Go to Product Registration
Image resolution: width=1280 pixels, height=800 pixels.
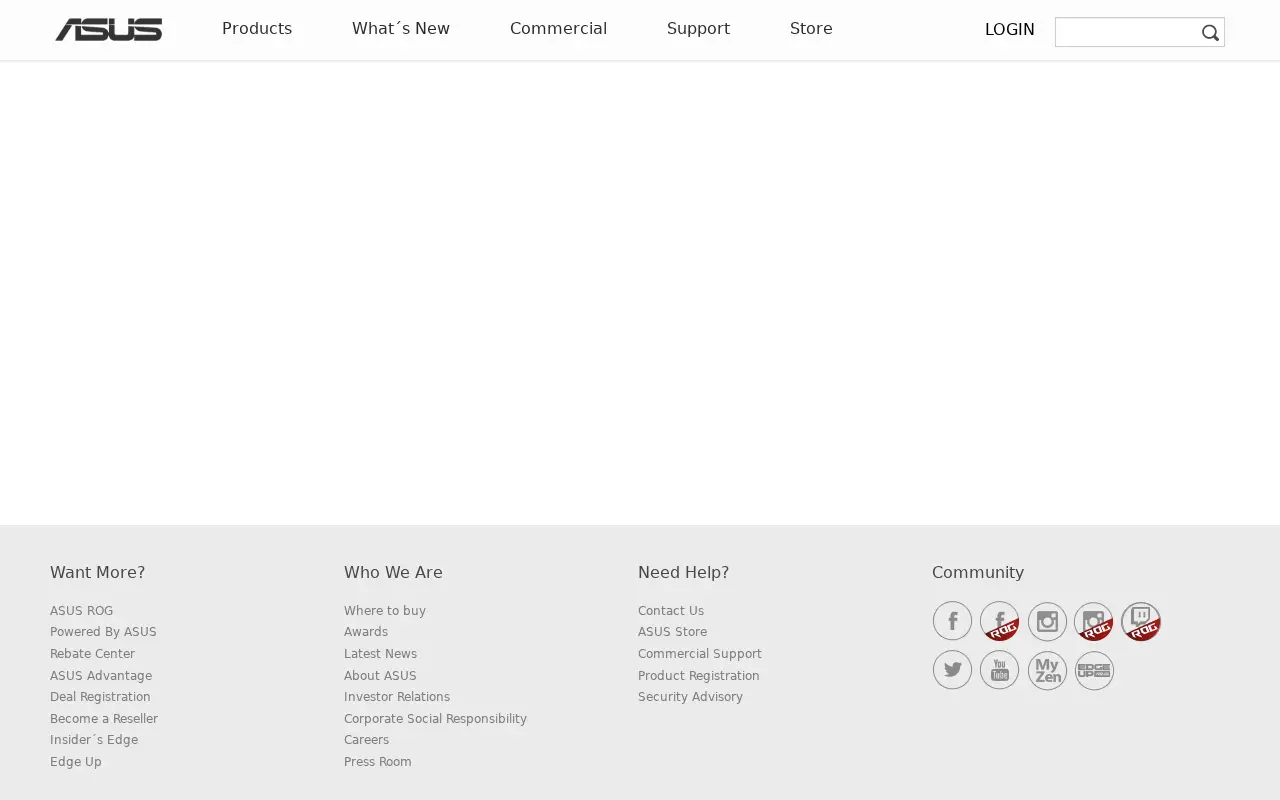(x=699, y=676)
